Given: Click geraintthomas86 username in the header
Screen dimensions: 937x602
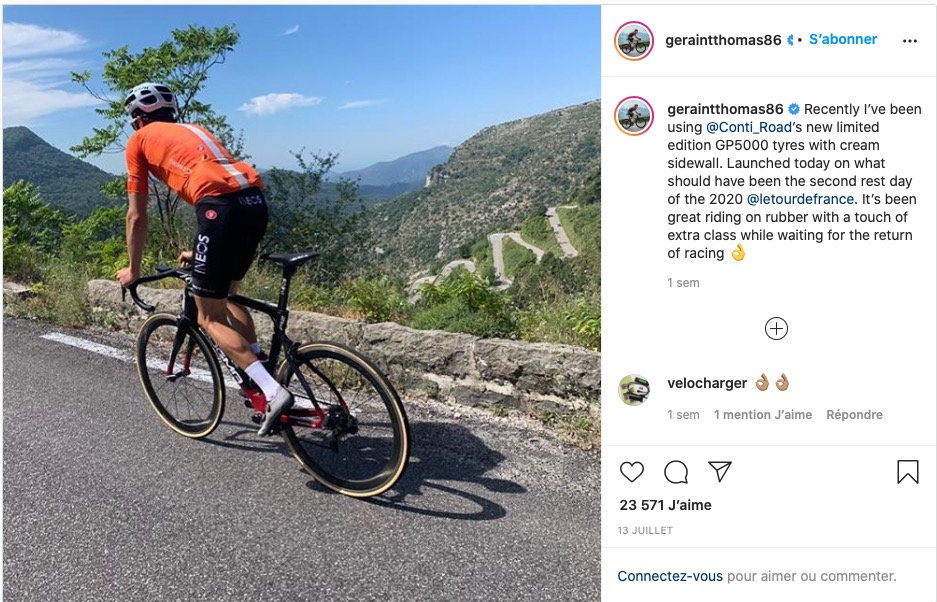Looking at the screenshot, I should pos(723,40).
